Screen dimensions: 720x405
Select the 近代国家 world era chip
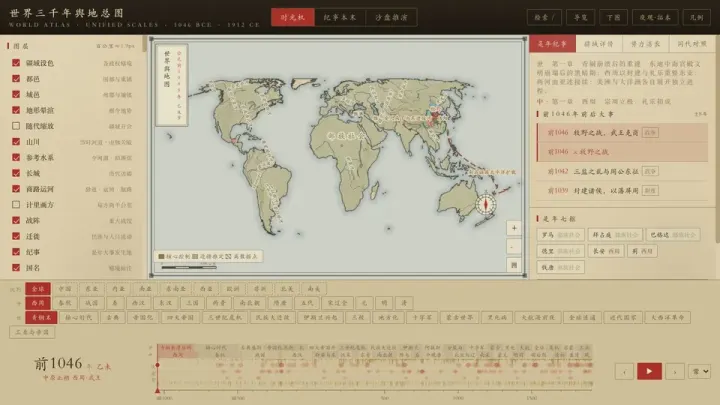pos(623,317)
